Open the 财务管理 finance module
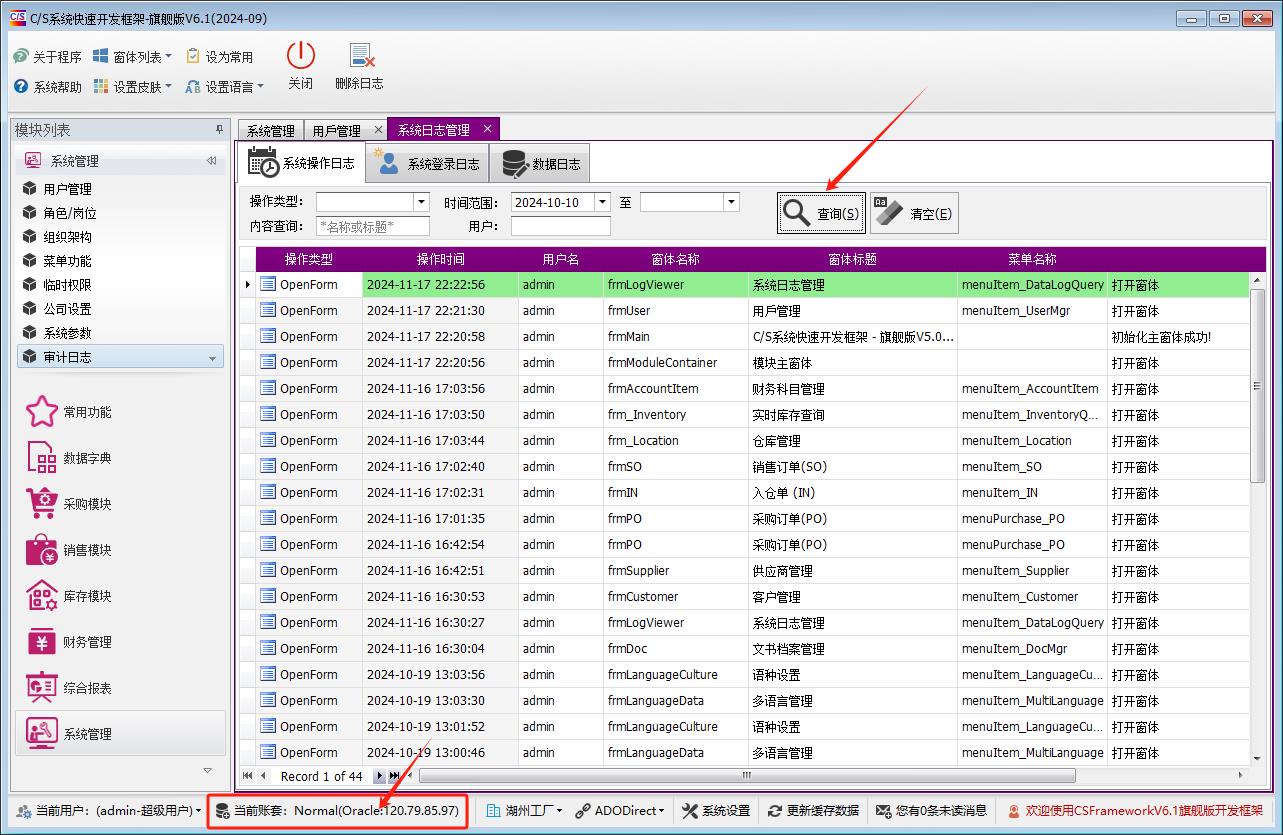 pyautogui.click(x=42, y=642)
